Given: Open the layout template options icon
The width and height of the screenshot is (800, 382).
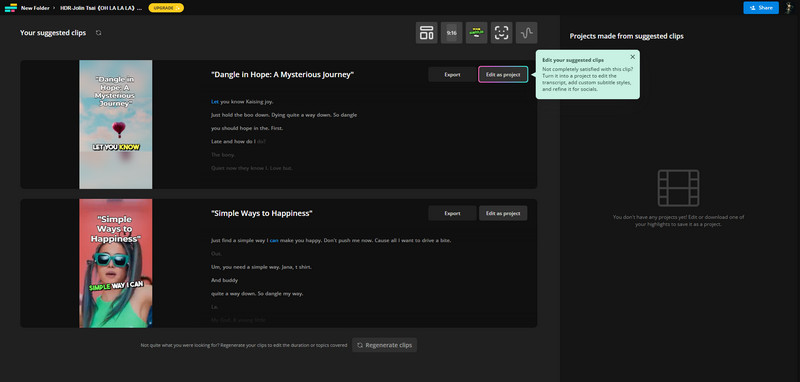Looking at the screenshot, I should tap(427, 33).
